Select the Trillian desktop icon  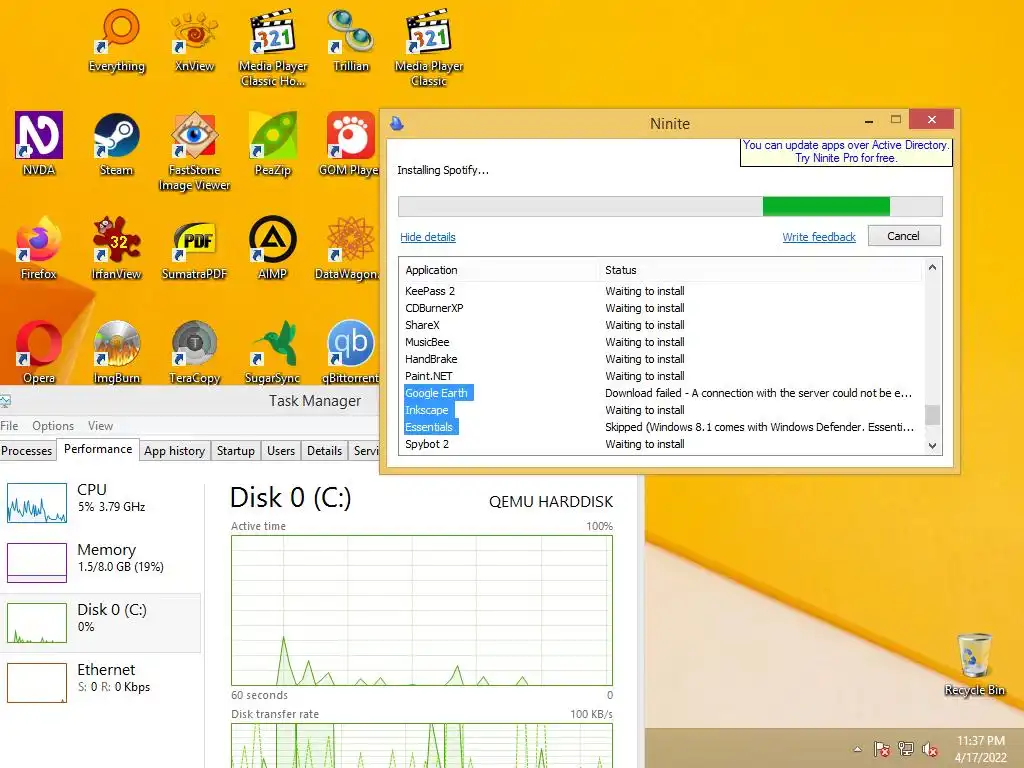(x=351, y=40)
